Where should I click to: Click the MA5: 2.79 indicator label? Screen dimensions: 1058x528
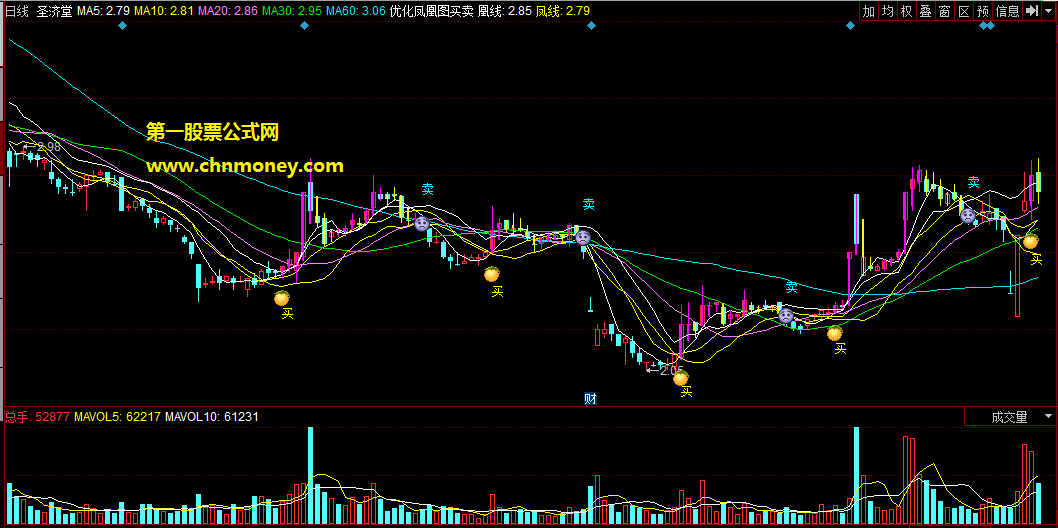point(103,11)
